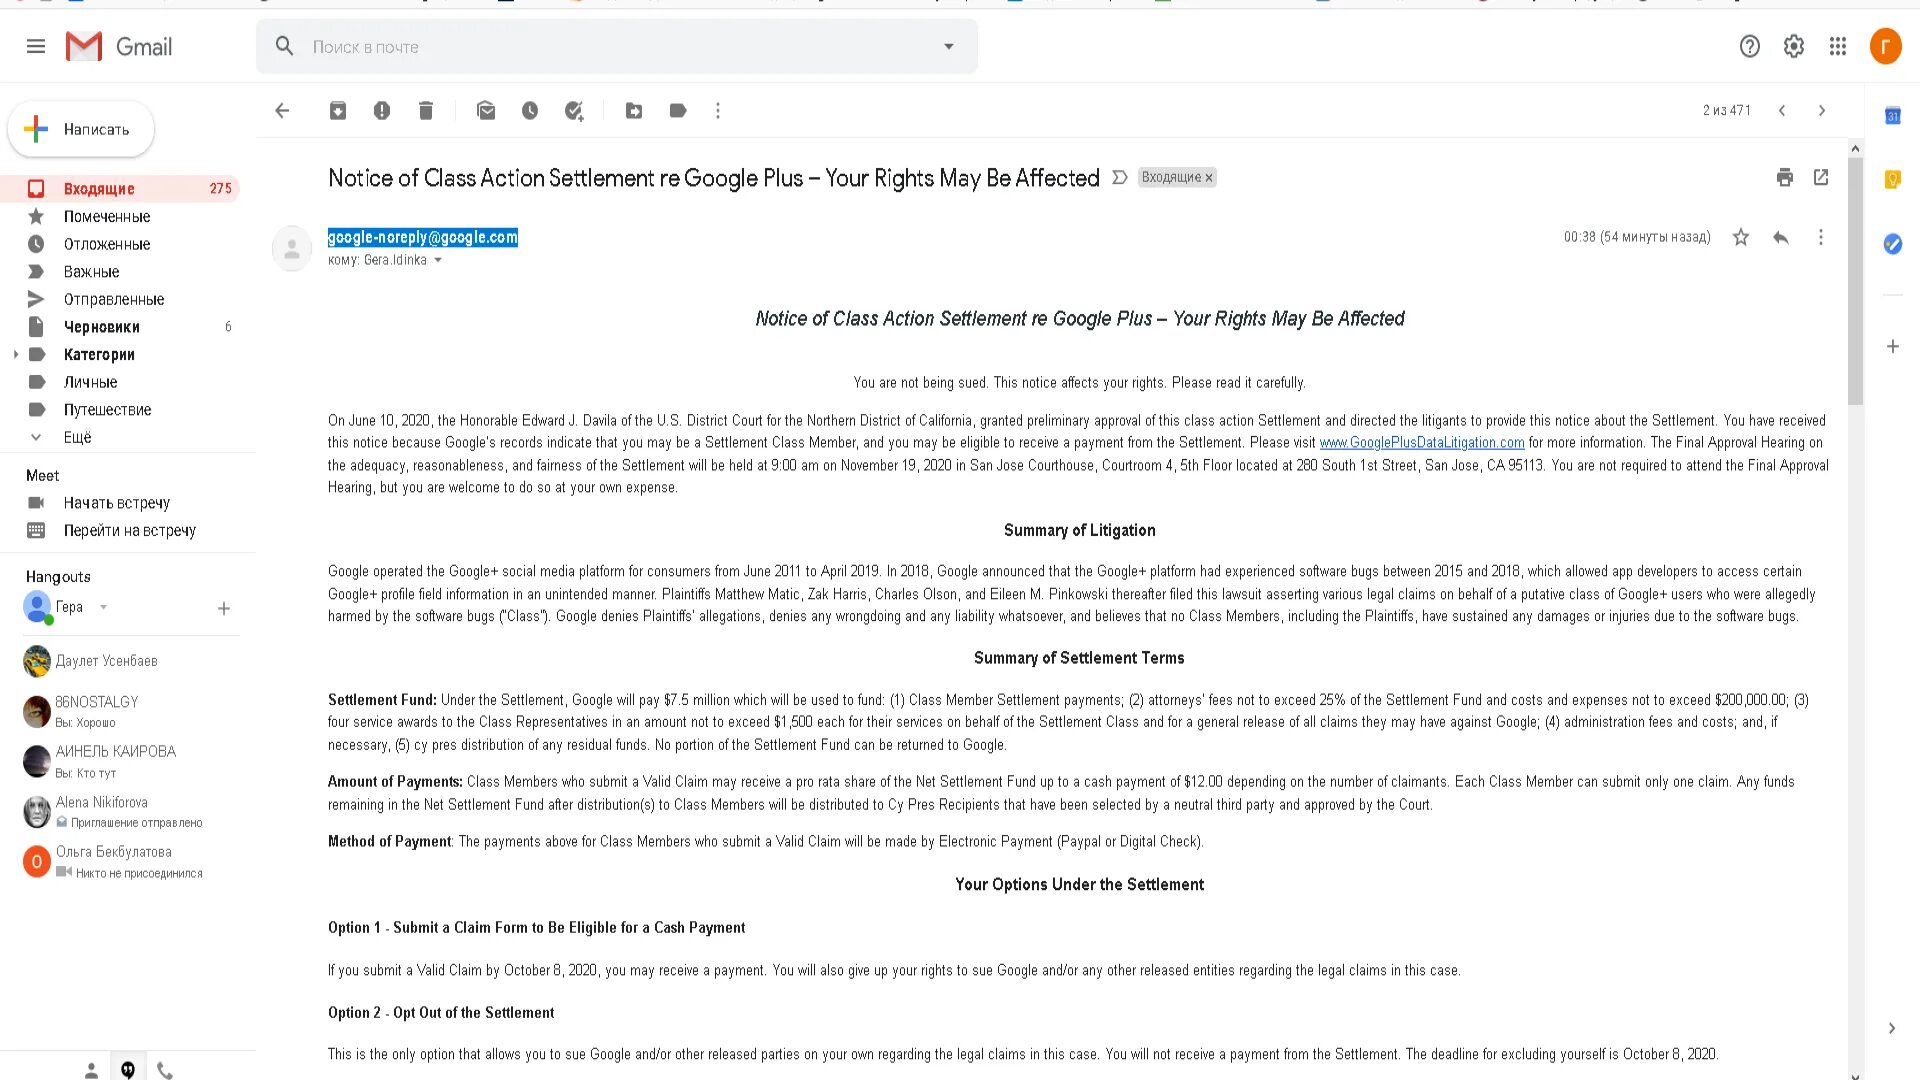The width and height of the screenshot is (1920, 1080).
Task: Click the snooze clock icon
Action: [529, 111]
